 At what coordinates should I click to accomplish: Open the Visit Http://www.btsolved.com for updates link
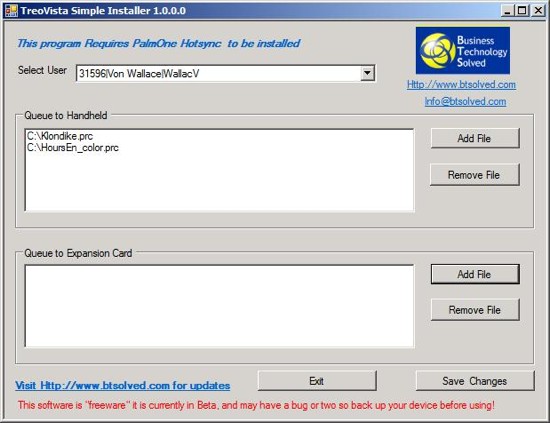pos(123,385)
